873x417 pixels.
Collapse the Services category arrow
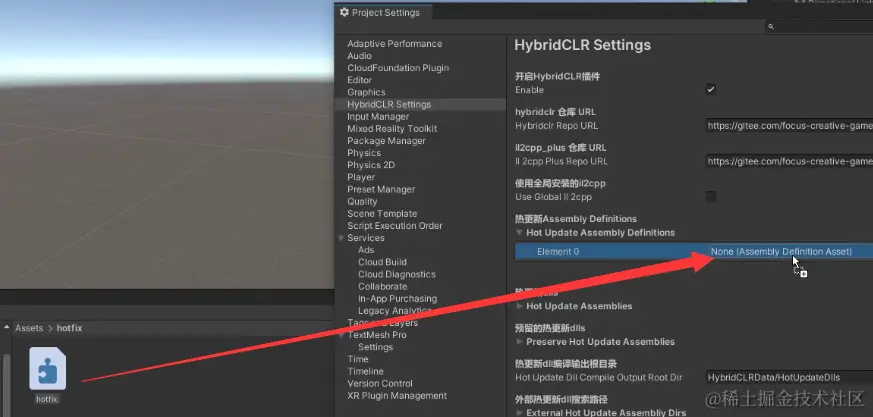(341, 238)
